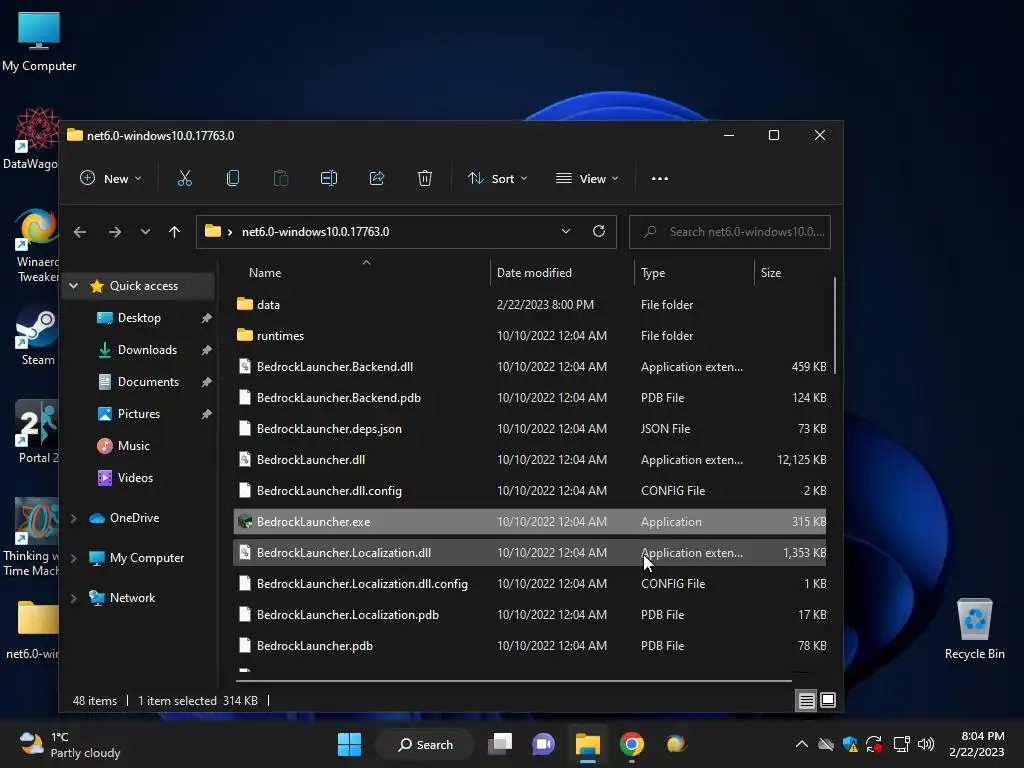Expand the address bar history dropdown
This screenshot has height=768, width=1024.
[566, 231]
